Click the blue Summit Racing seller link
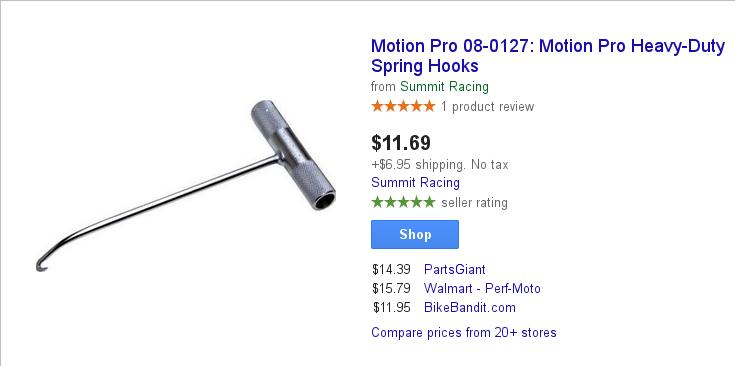 (415, 182)
